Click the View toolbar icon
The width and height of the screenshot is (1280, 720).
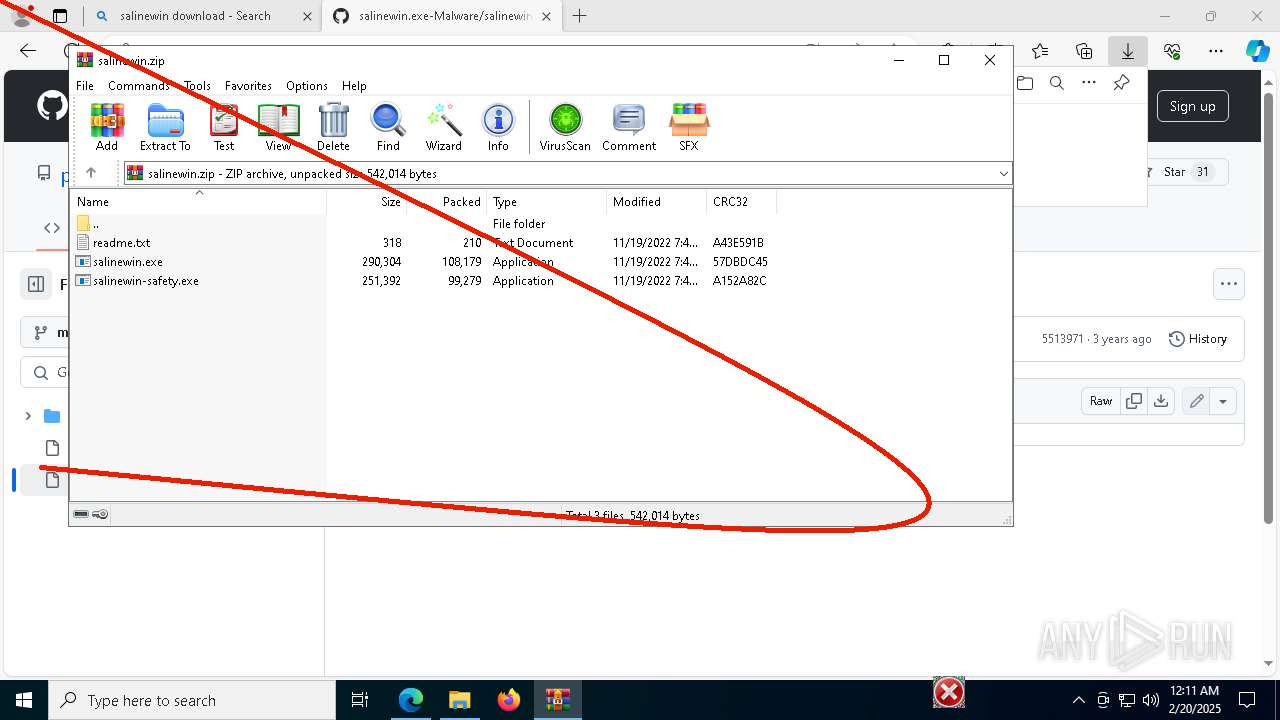coord(278,126)
